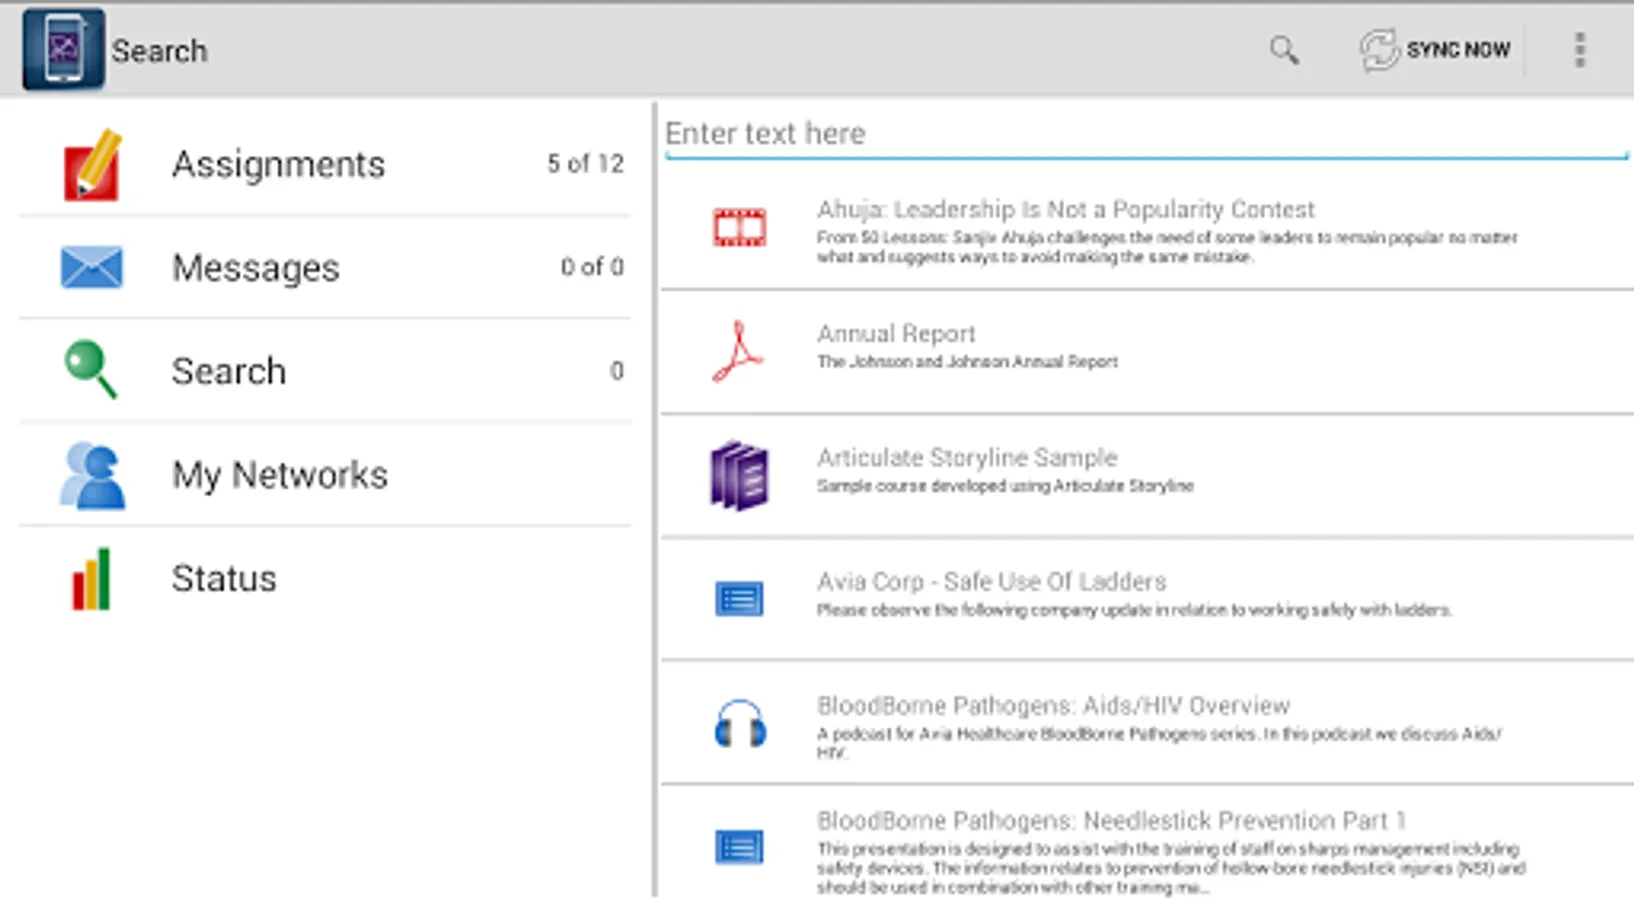This screenshot has height=900, width=1634.
Task: Click the magnifying glass search icon in toolbar
Action: (x=1284, y=50)
